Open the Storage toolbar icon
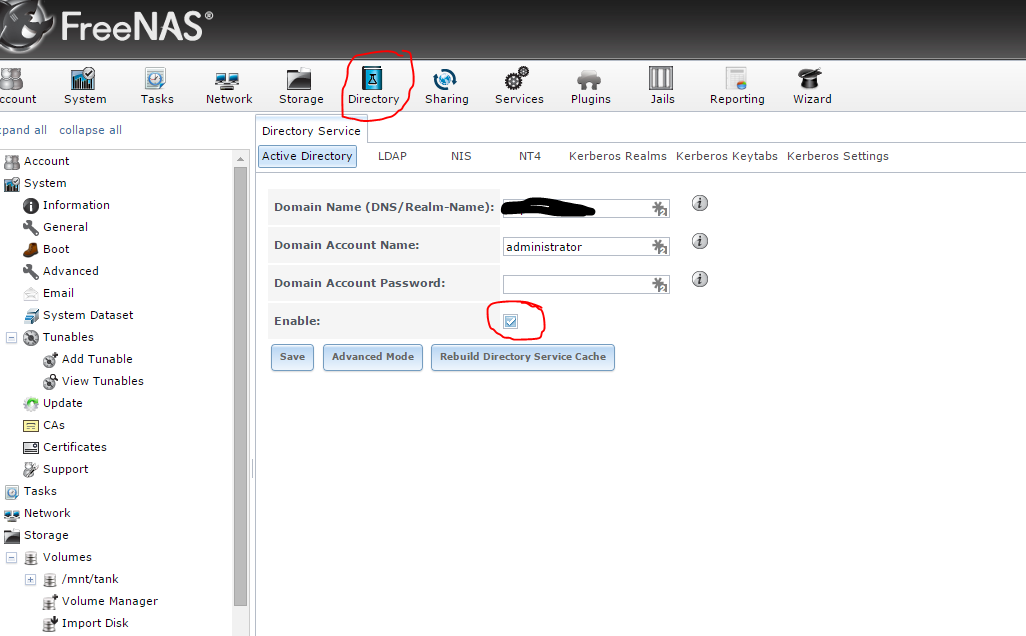1026x636 pixels. (300, 86)
